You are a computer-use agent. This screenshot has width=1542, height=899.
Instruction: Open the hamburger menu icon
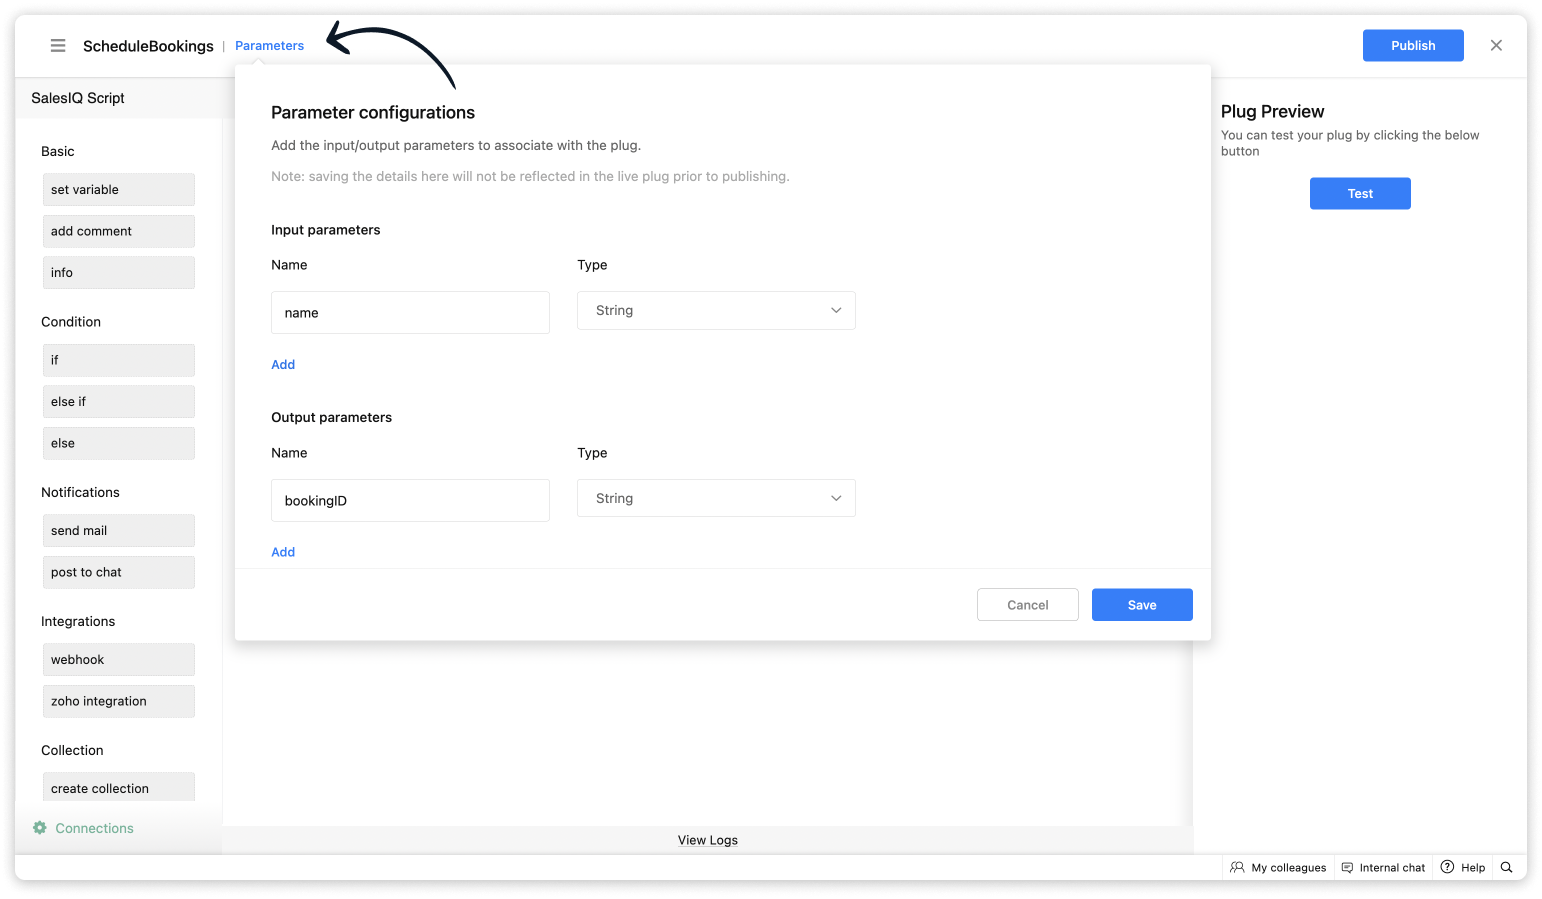(x=58, y=46)
